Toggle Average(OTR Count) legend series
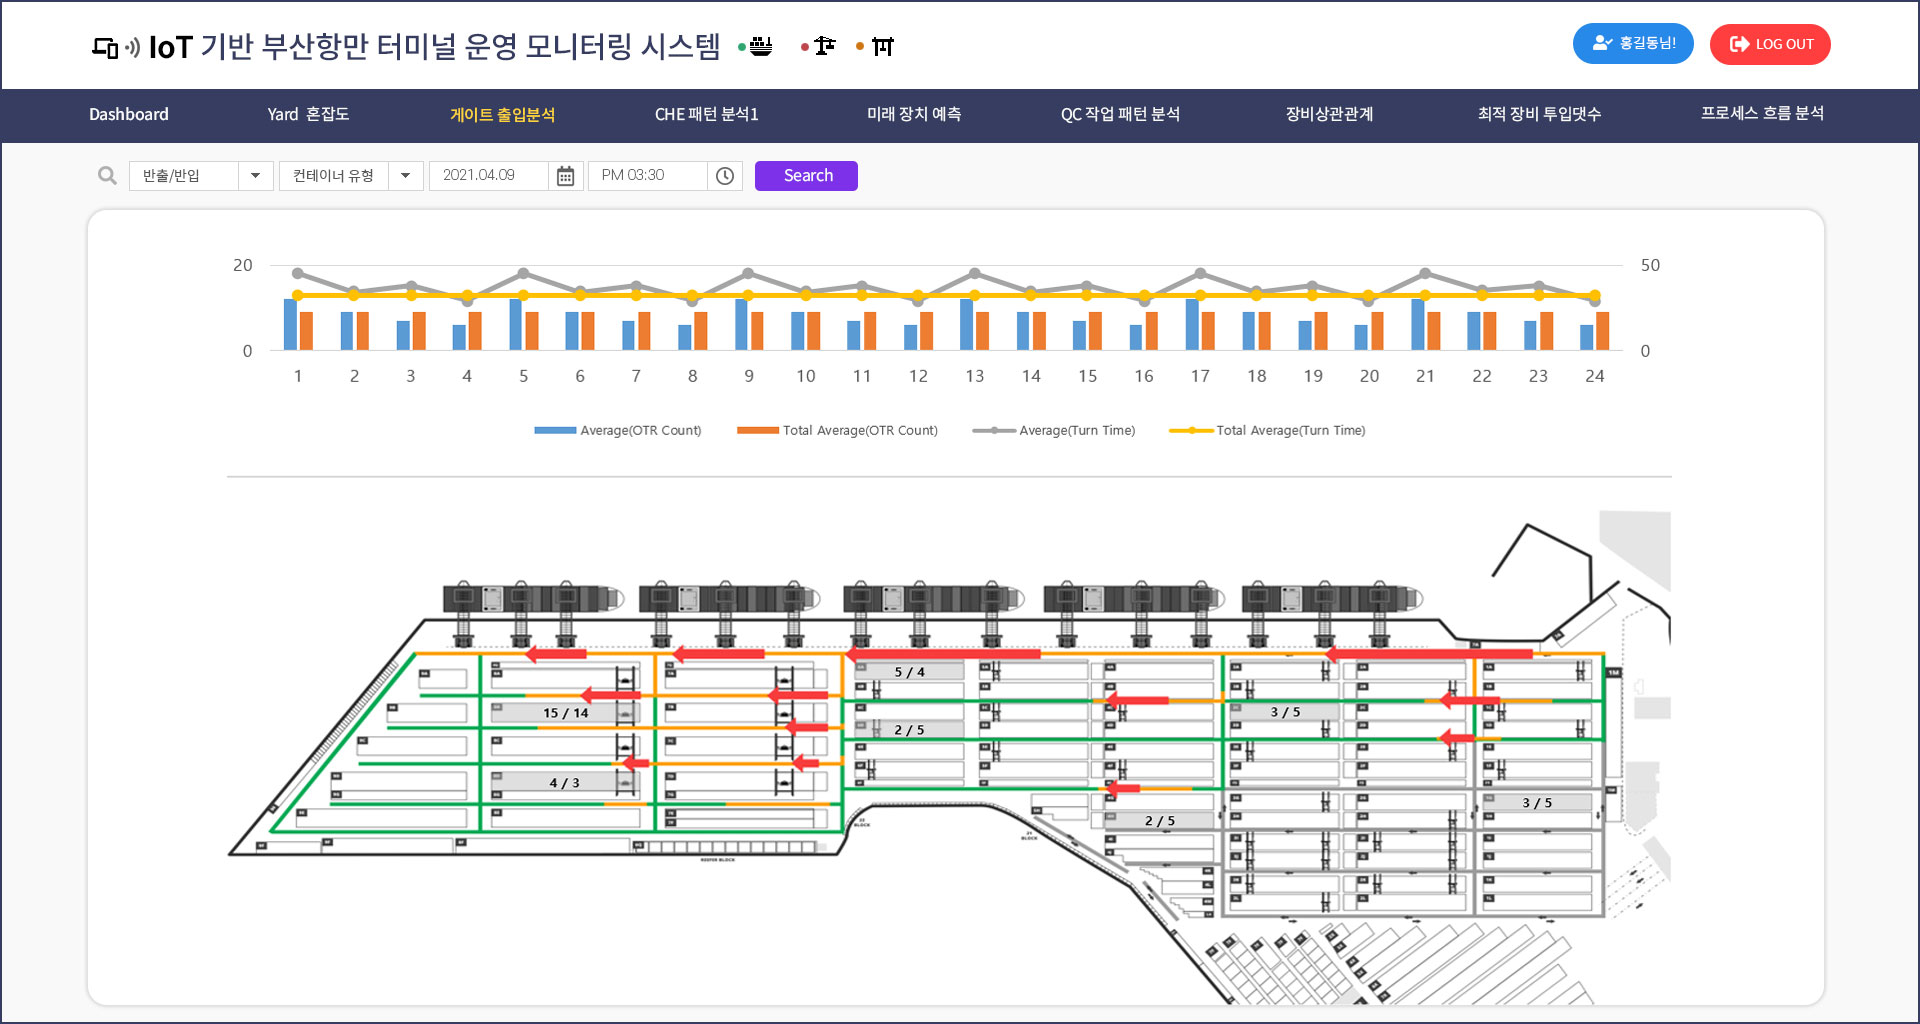Image resolution: width=1920 pixels, height=1024 pixels. click(618, 431)
